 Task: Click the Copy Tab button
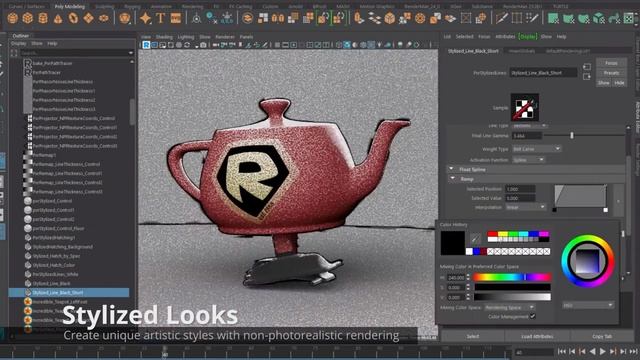coord(602,336)
